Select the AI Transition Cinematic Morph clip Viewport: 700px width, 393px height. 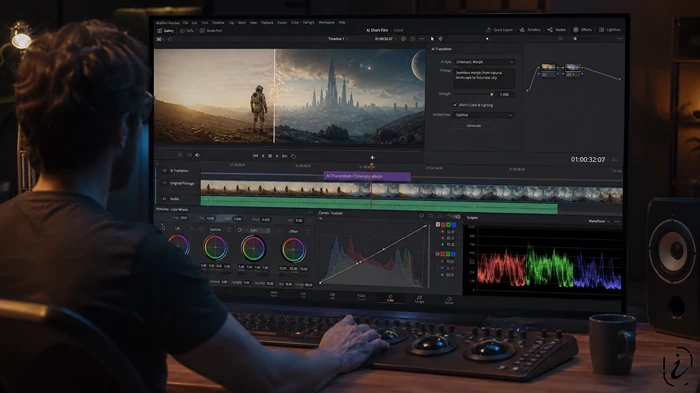point(367,176)
